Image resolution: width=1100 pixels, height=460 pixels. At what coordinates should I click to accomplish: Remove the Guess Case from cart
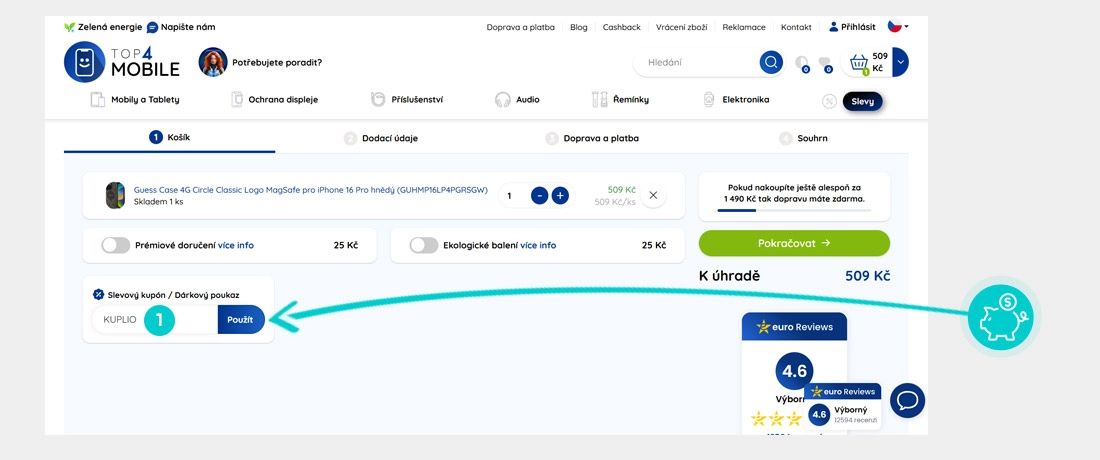coord(653,195)
